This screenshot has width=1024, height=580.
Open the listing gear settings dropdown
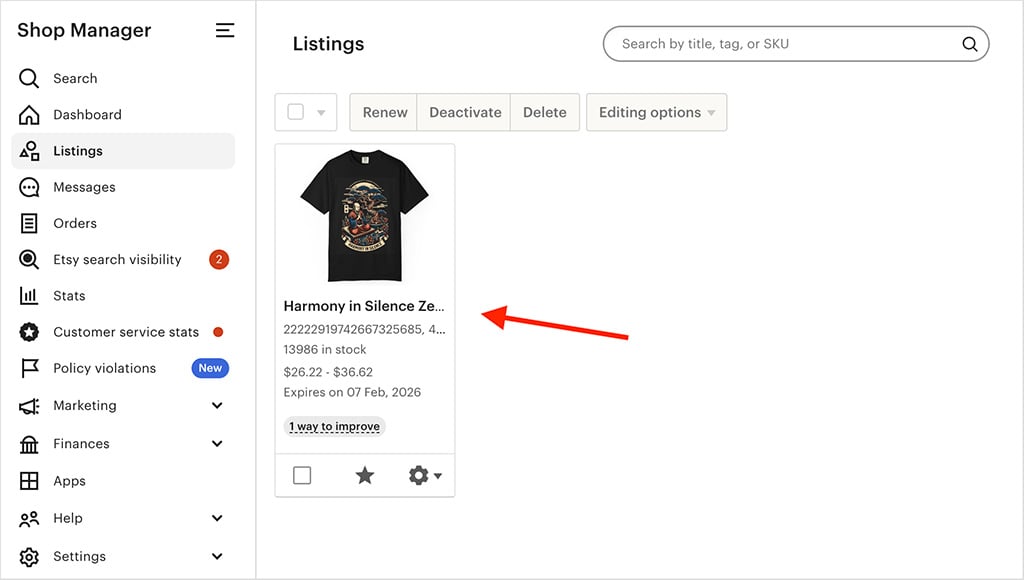425,476
